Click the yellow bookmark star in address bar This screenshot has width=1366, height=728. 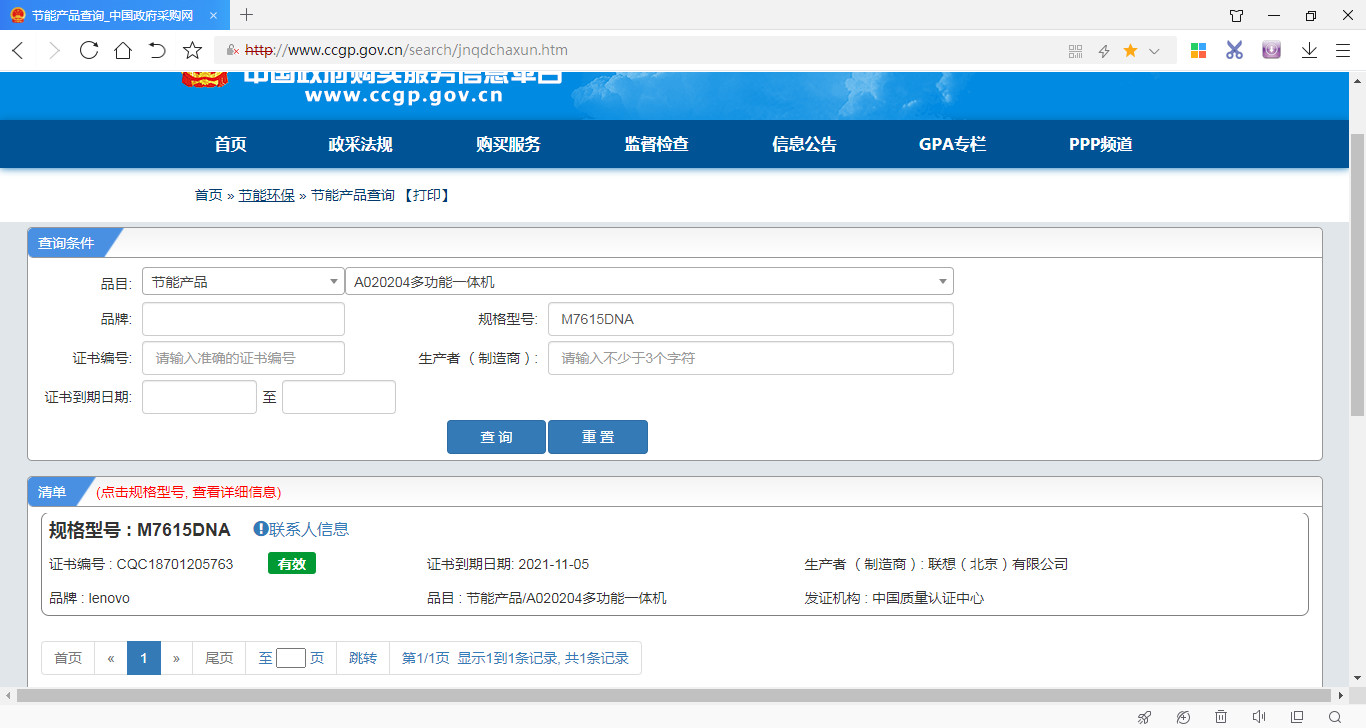click(1130, 50)
